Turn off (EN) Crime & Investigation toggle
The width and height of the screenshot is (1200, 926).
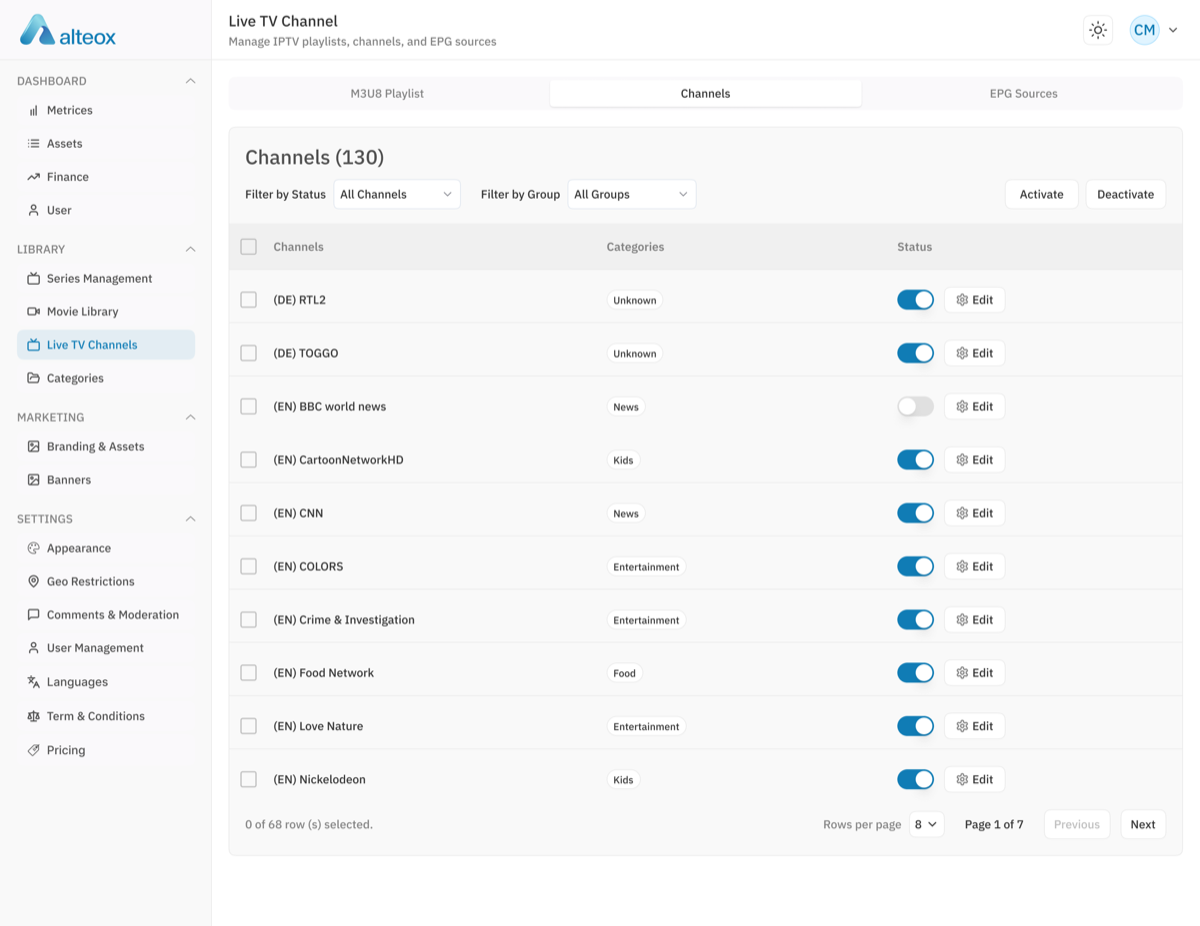(x=915, y=620)
